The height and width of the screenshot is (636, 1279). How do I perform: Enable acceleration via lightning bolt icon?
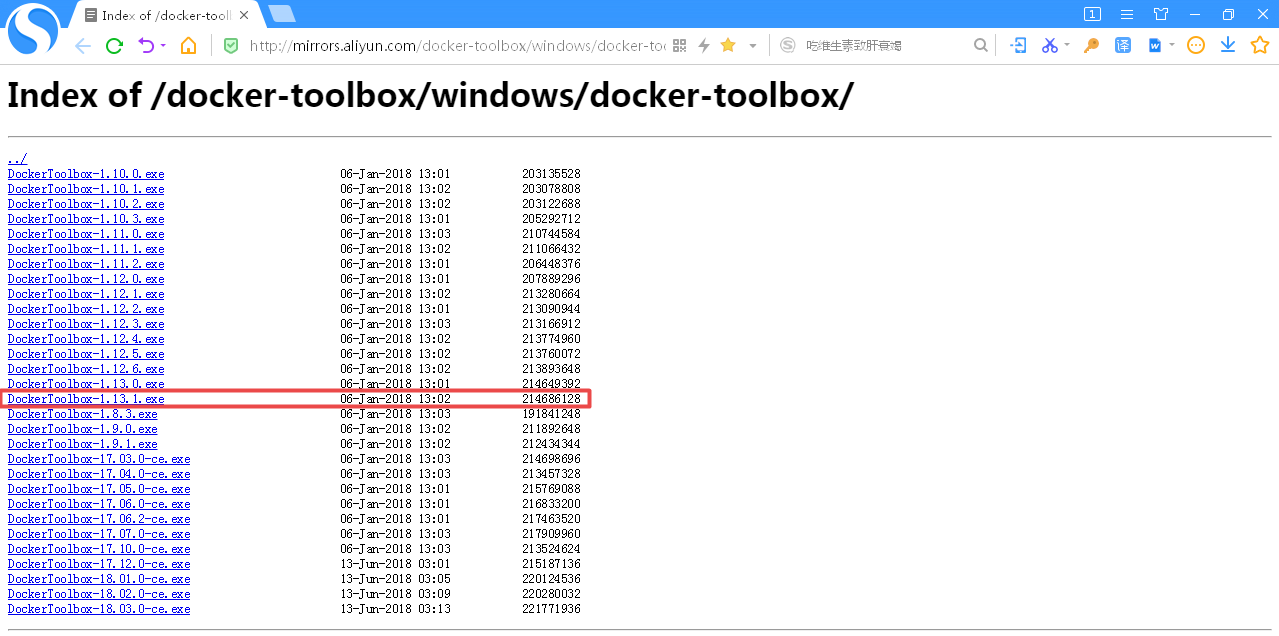(703, 45)
